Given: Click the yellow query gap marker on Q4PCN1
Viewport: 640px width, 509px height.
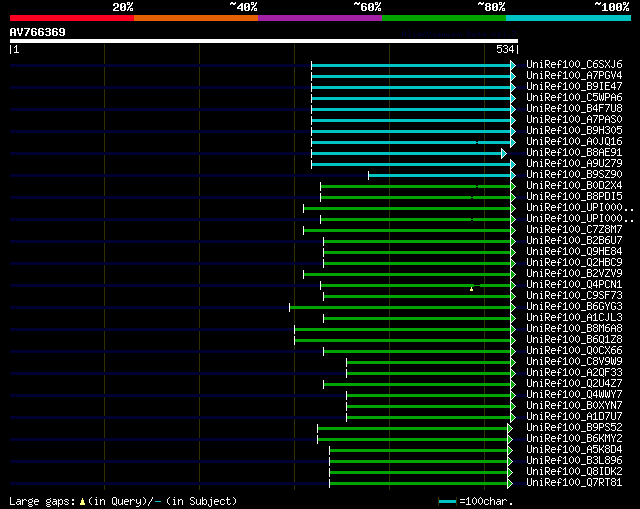Looking at the screenshot, I should (471, 289).
